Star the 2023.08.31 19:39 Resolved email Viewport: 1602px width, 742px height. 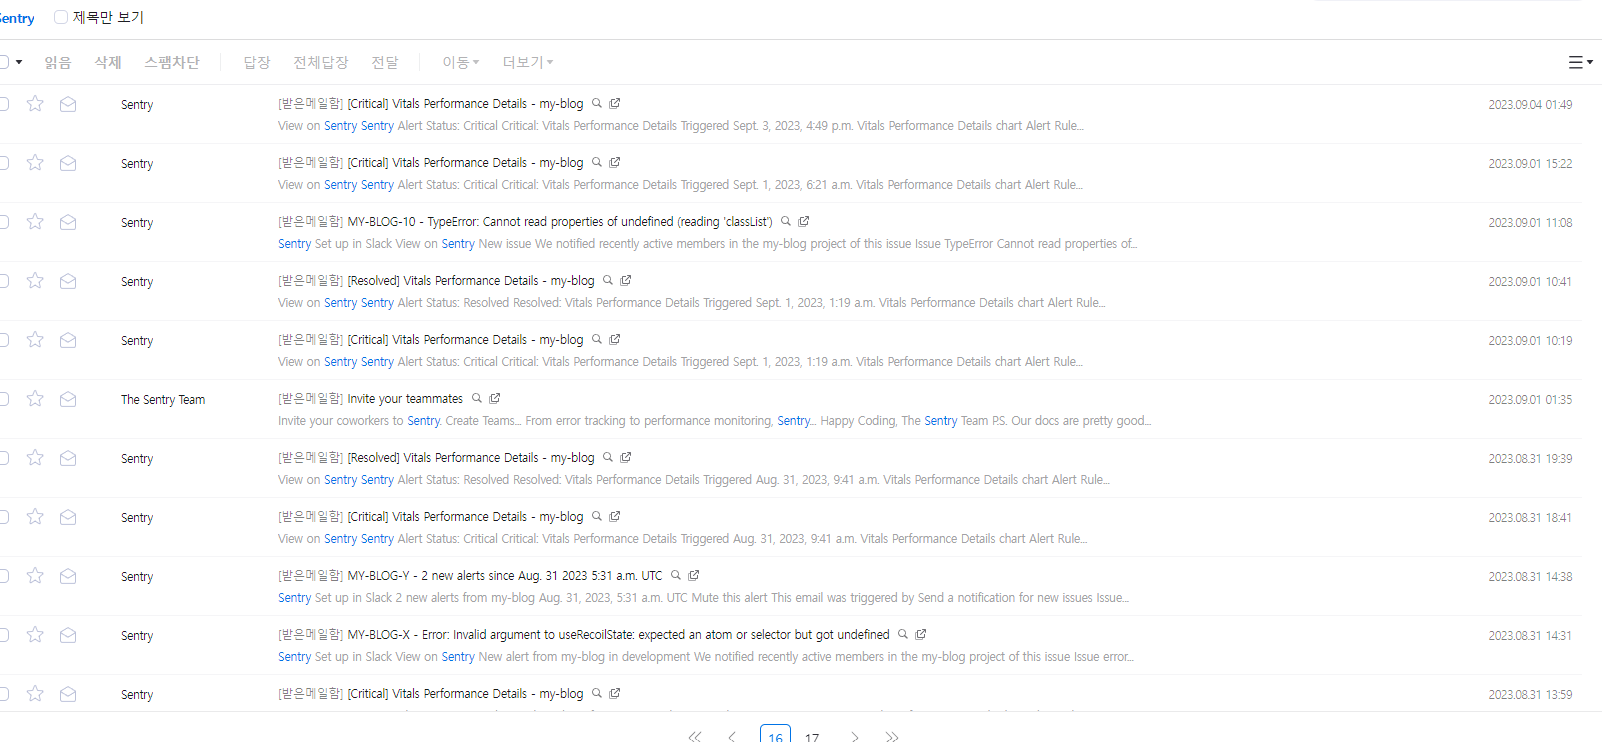pyautogui.click(x=35, y=458)
